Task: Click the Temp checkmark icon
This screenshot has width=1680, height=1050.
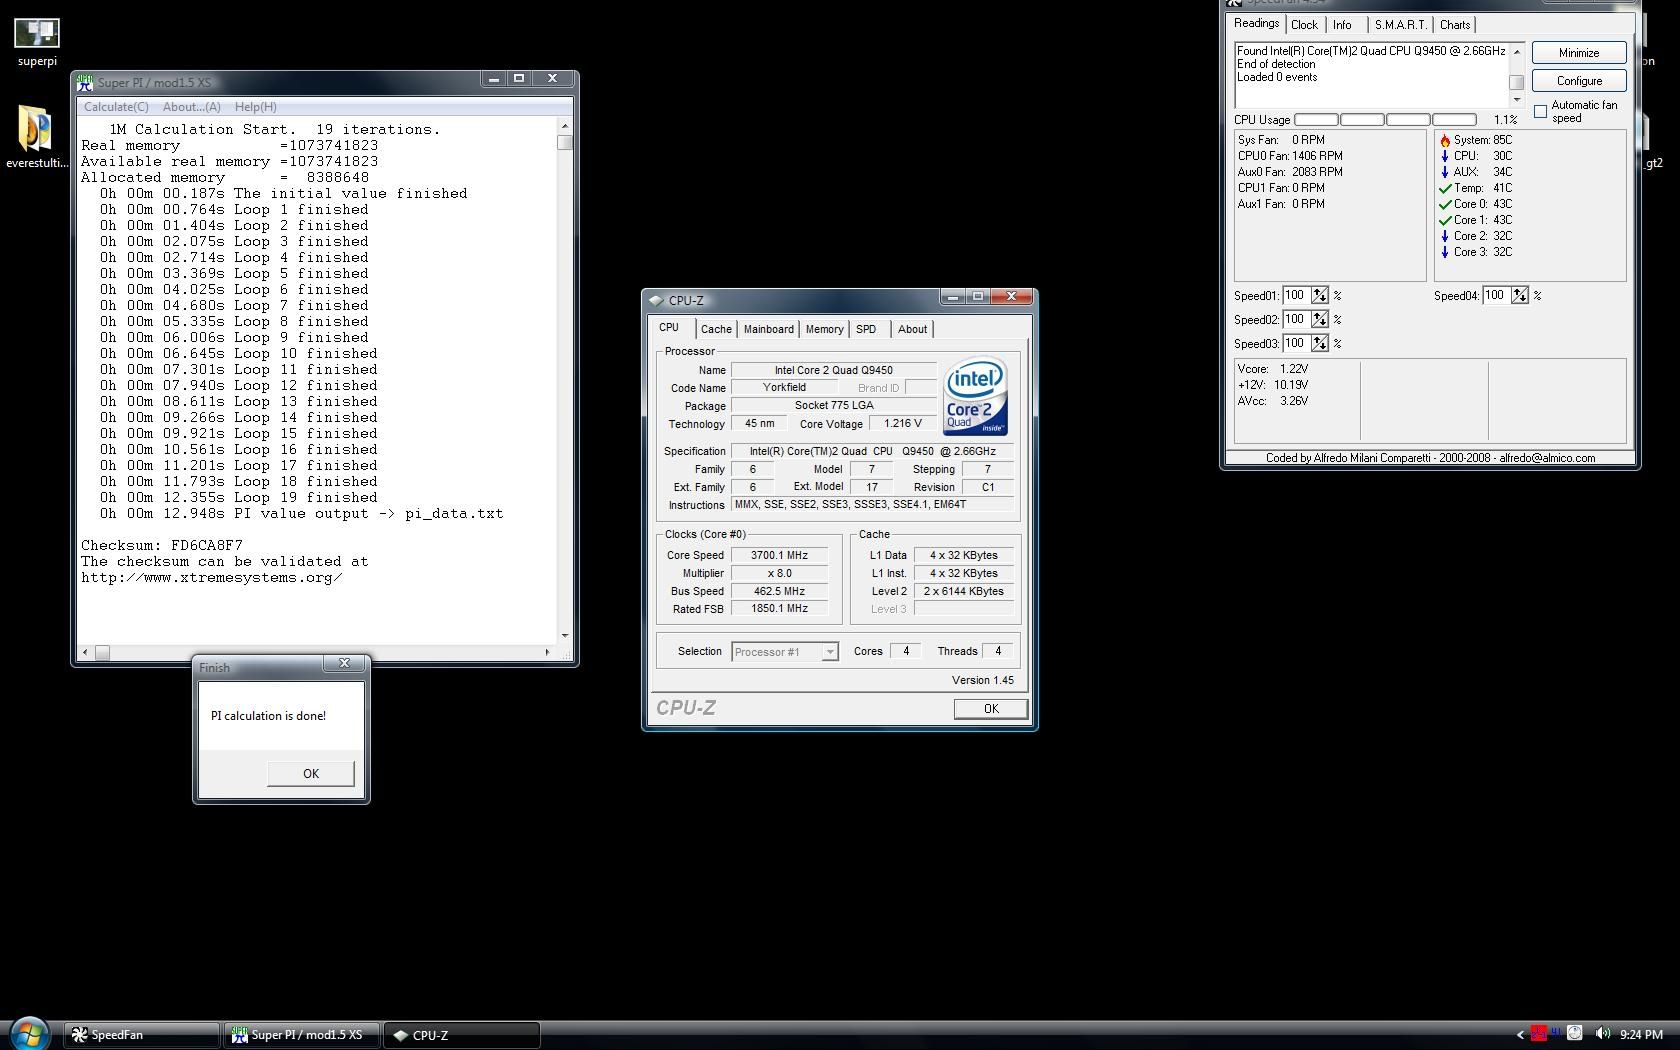Action: coord(1445,188)
